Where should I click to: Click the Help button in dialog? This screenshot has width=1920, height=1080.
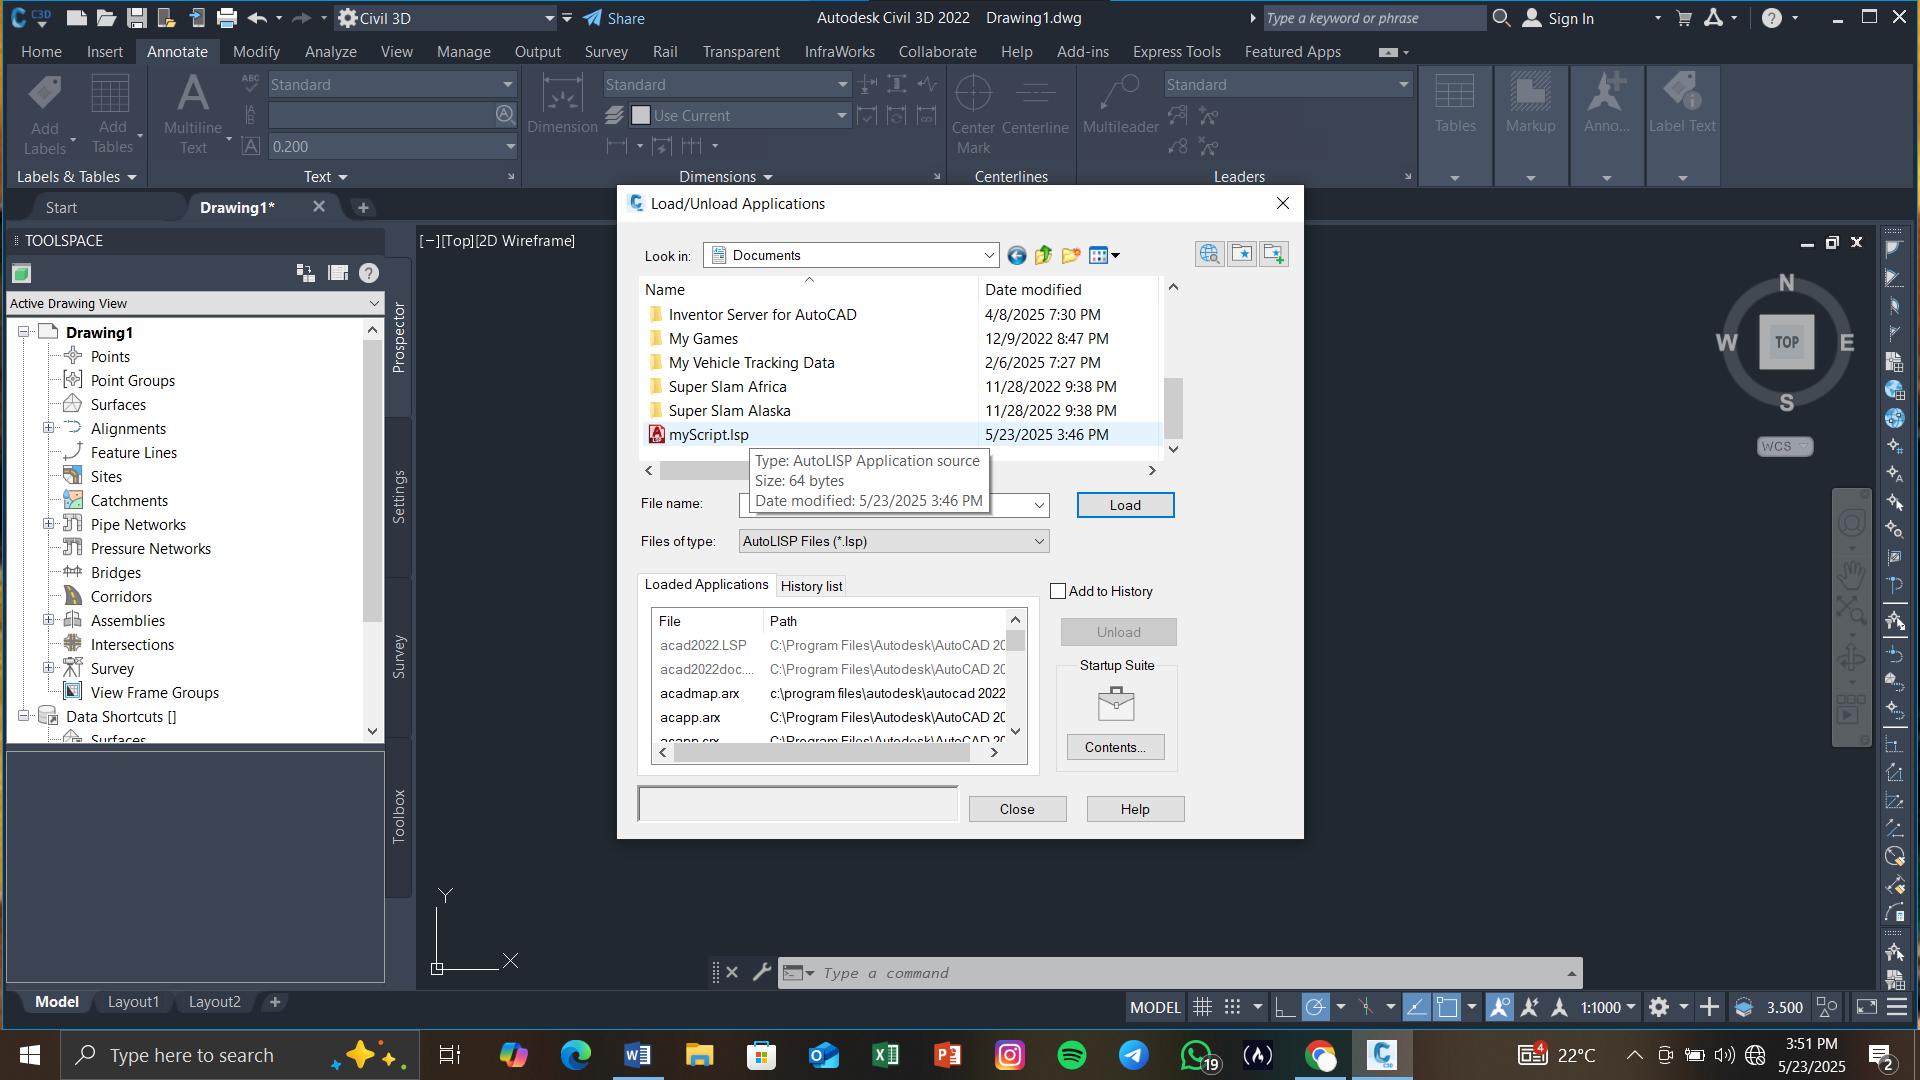[1135, 809]
